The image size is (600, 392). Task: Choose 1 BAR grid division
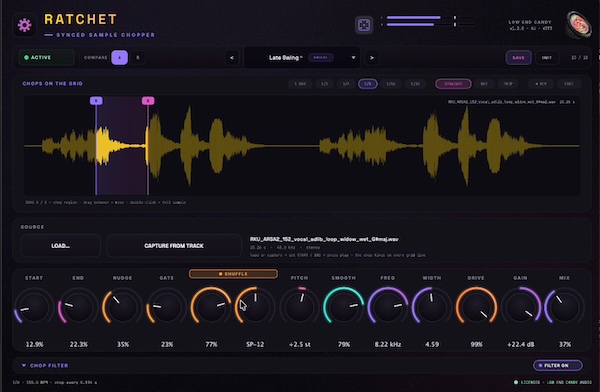coord(300,84)
